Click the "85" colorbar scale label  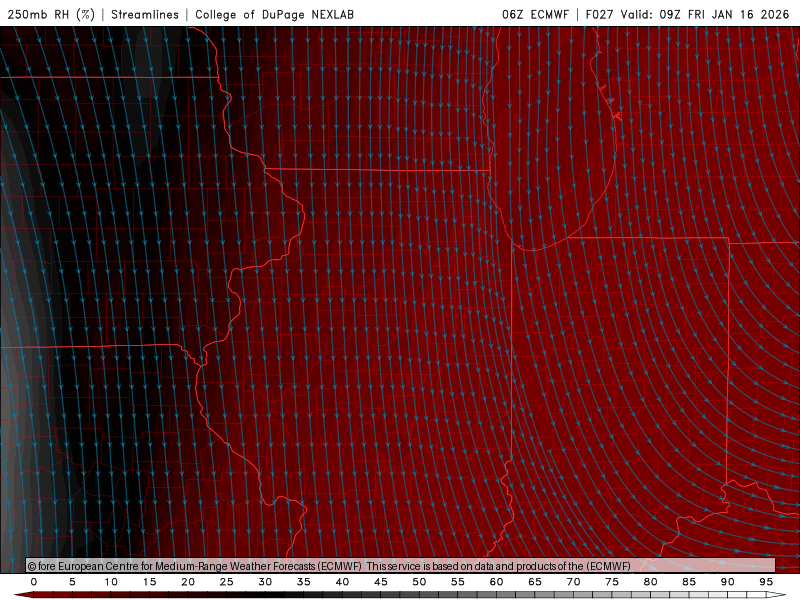coord(689,582)
